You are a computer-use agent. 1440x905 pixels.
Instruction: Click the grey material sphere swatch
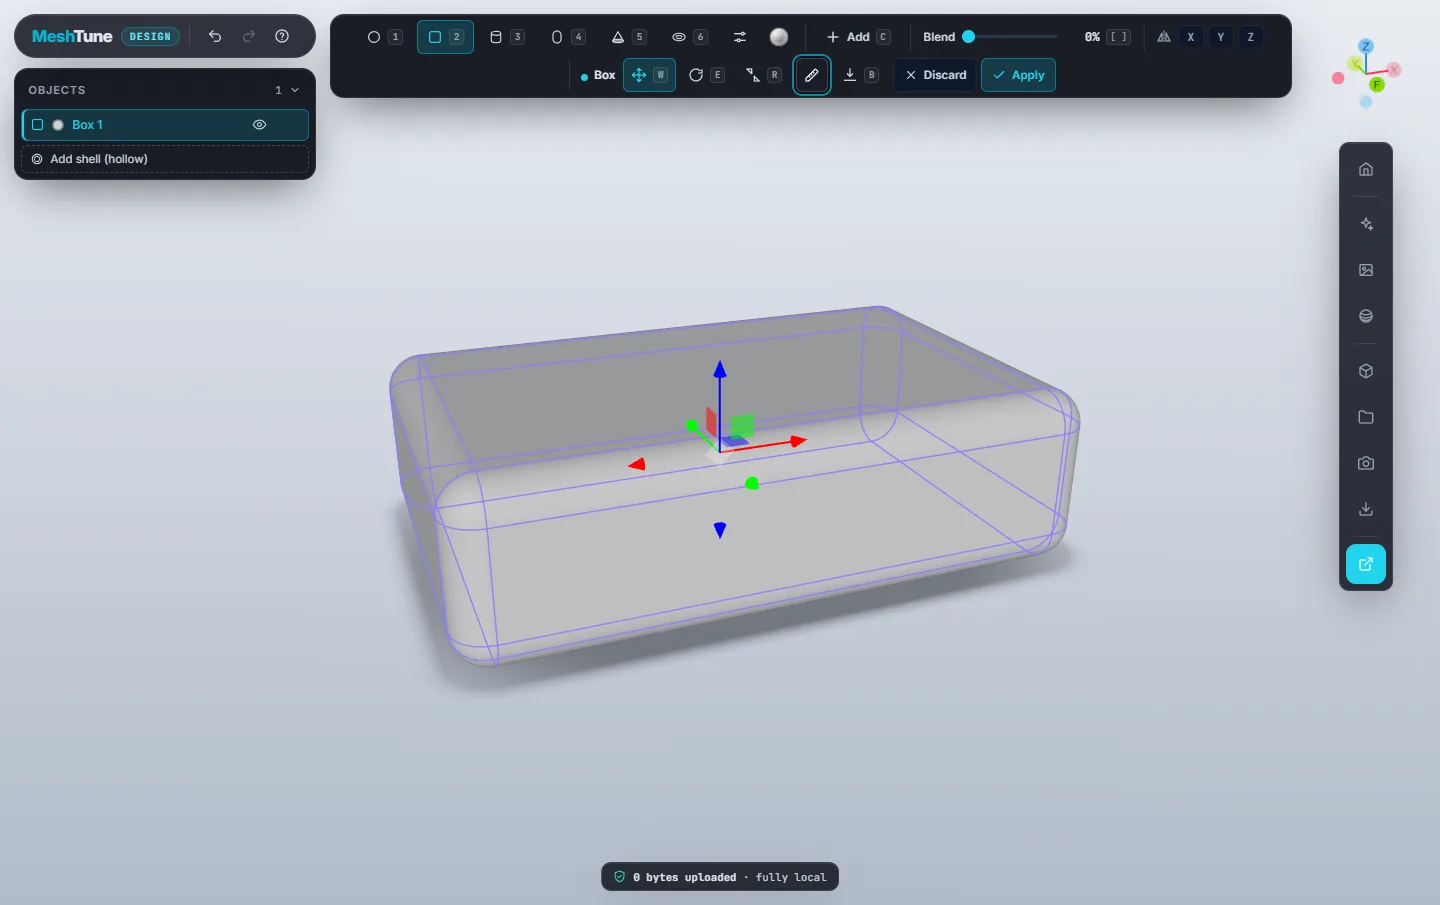click(x=779, y=37)
